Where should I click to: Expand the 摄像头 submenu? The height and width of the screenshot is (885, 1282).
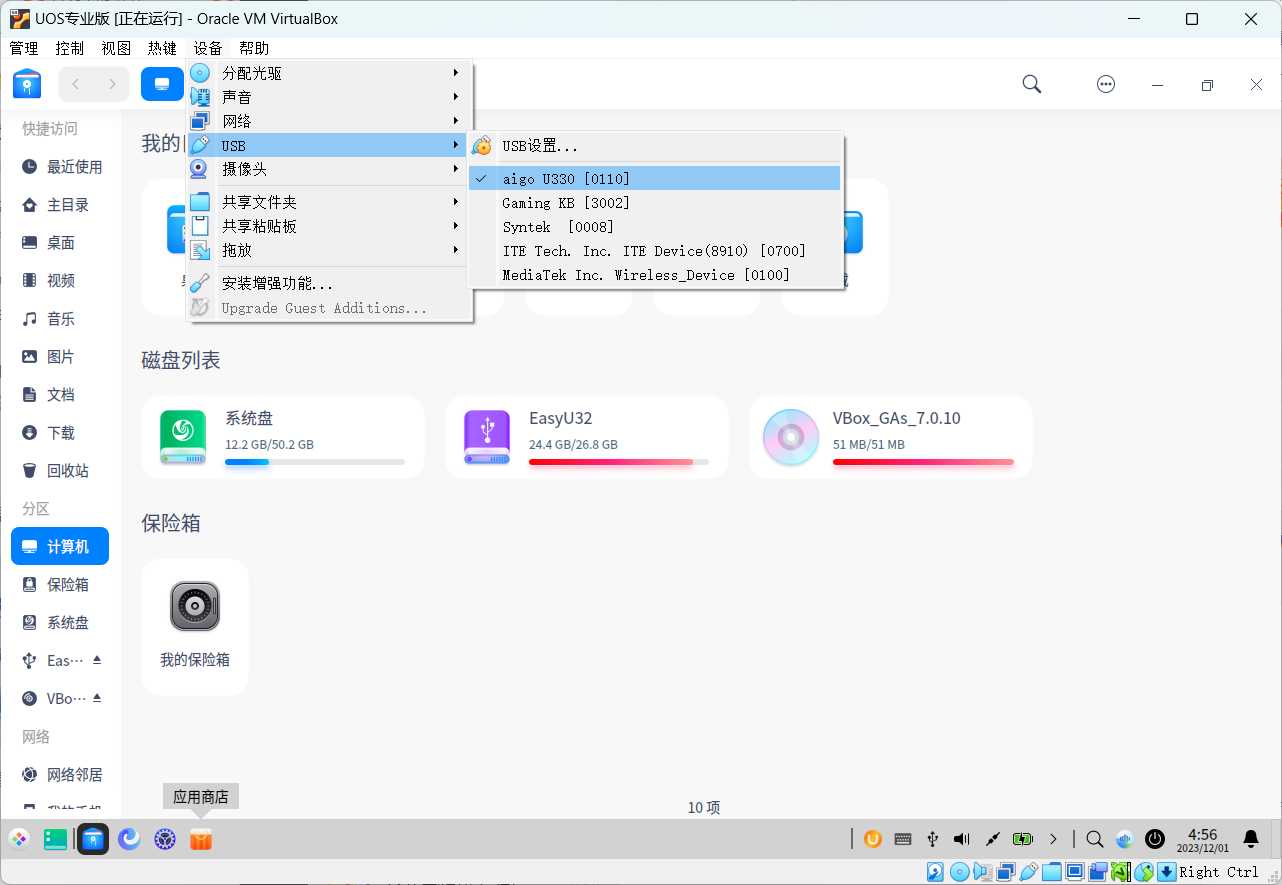tap(329, 169)
